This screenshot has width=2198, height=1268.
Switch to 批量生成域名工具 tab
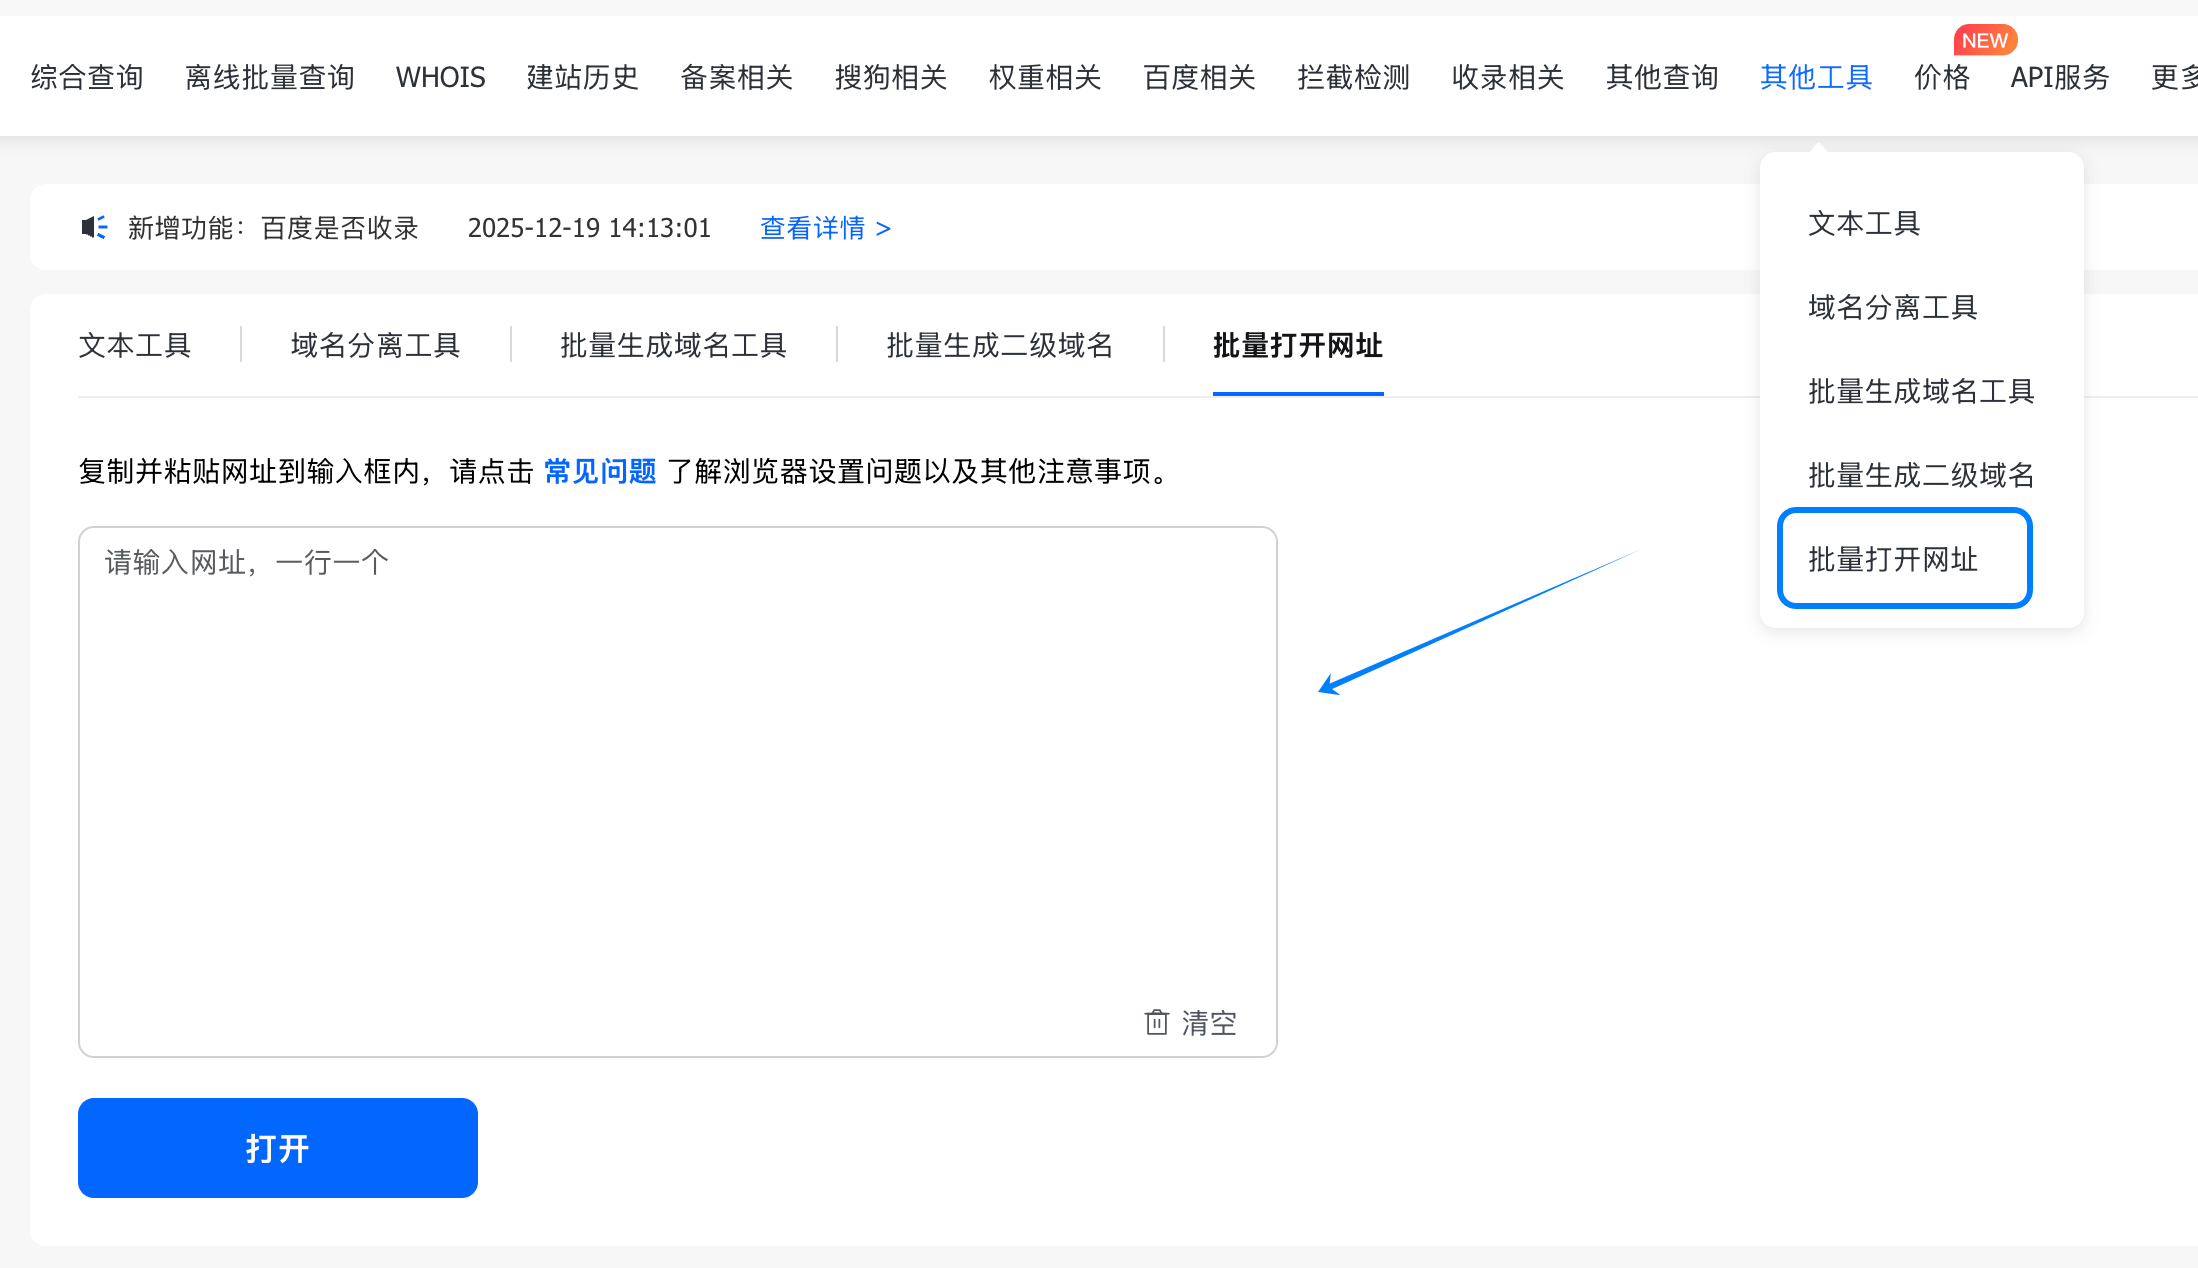tap(673, 345)
